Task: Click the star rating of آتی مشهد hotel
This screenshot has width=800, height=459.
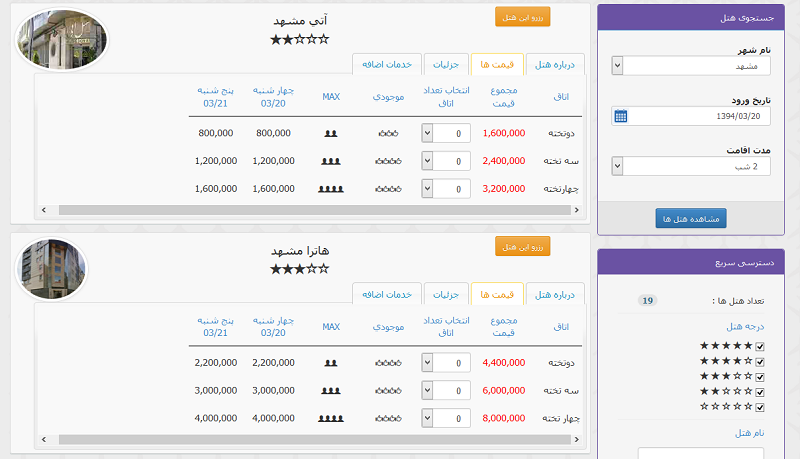Action: [x=299, y=39]
